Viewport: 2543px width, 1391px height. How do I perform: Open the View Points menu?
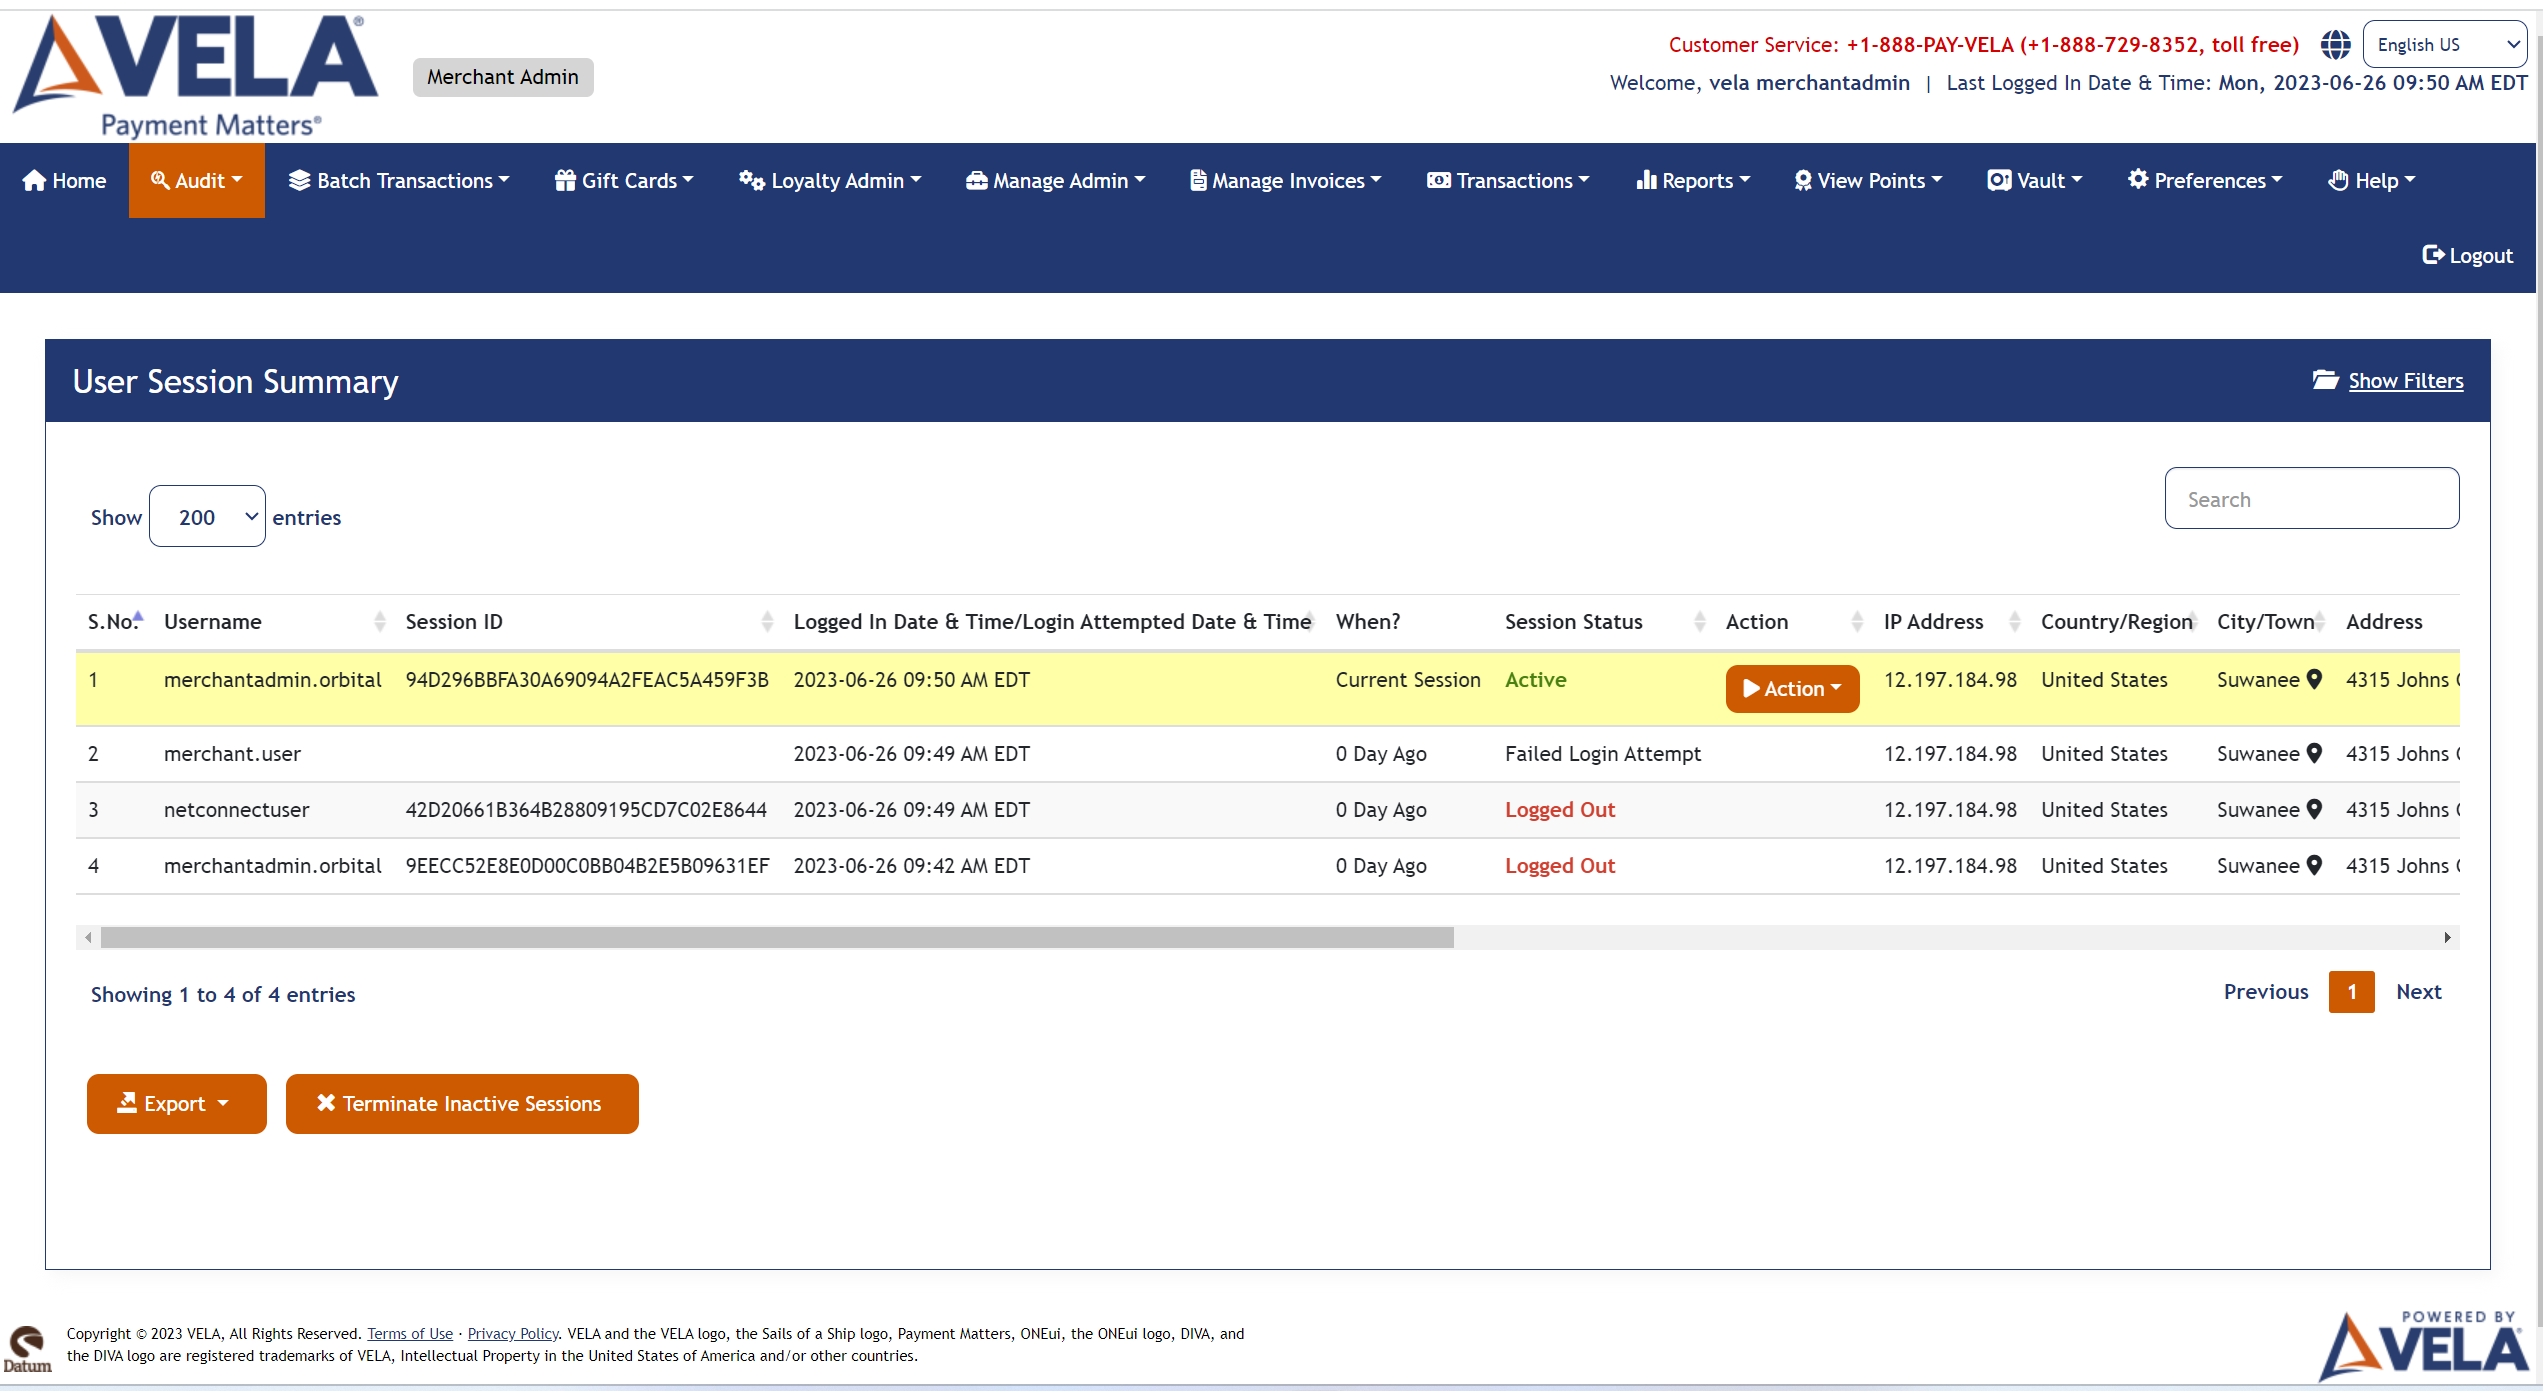click(x=1868, y=180)
